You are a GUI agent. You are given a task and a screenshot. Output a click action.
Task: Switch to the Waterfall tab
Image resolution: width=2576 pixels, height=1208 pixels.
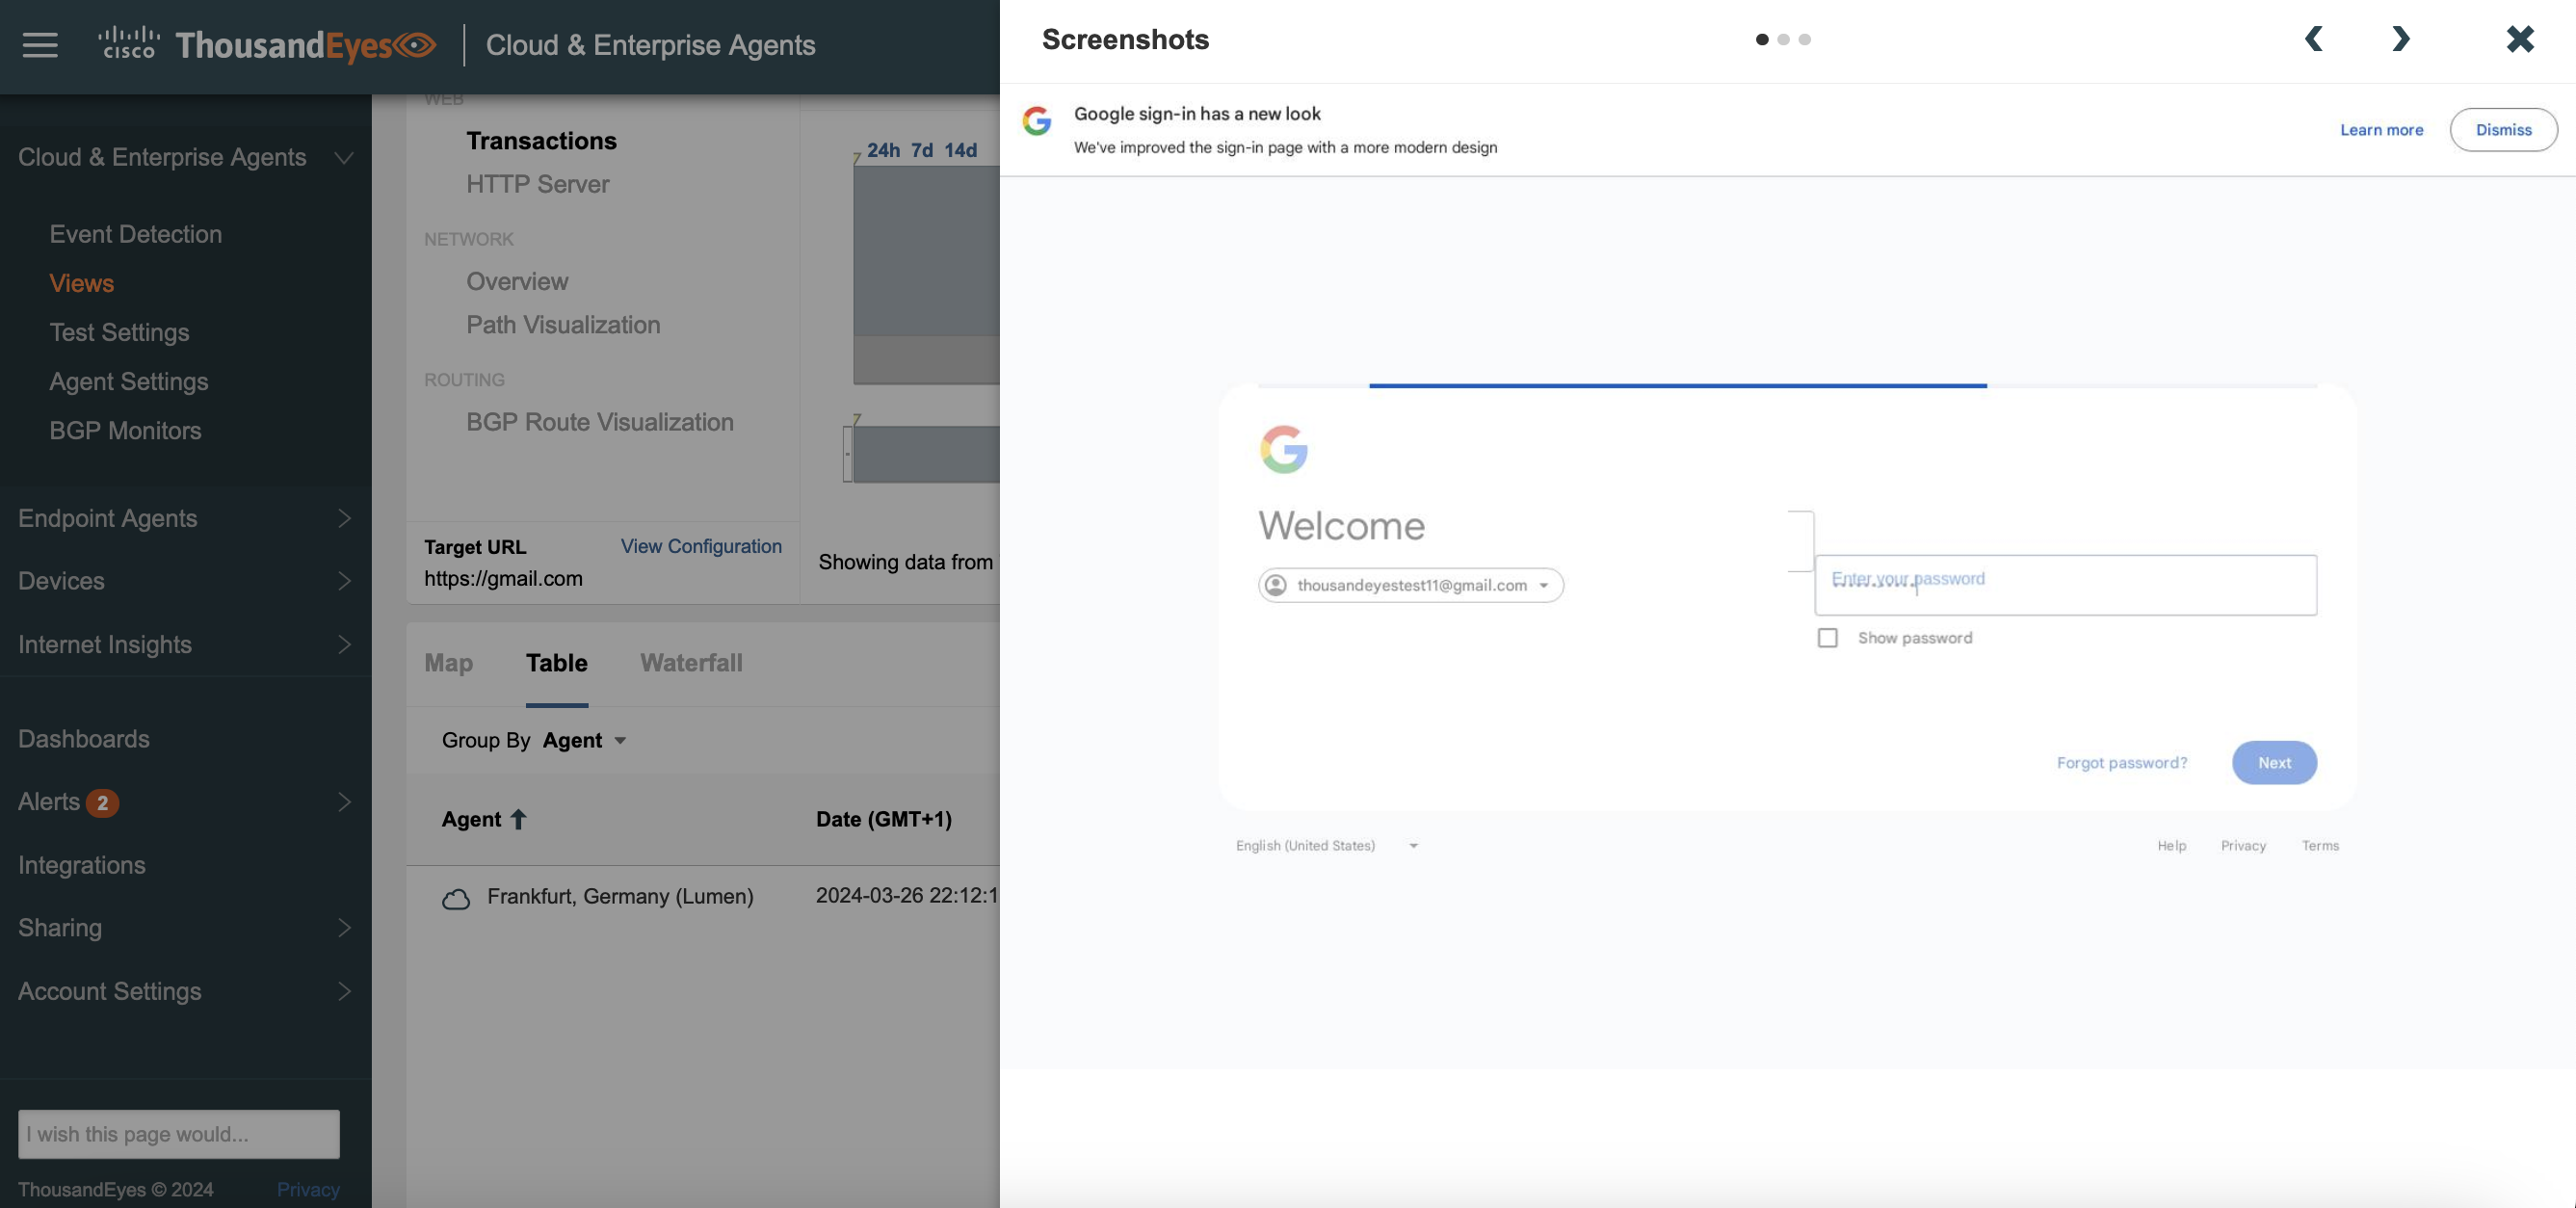[x=691, y=663]
